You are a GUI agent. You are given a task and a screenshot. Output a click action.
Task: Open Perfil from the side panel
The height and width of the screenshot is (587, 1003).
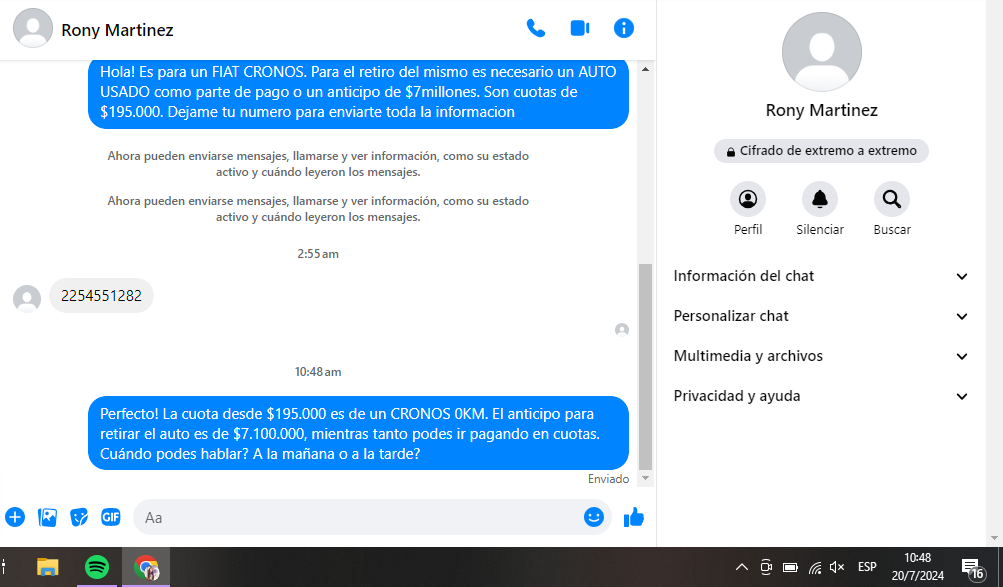pyautogui.click(x=748, y=200)
